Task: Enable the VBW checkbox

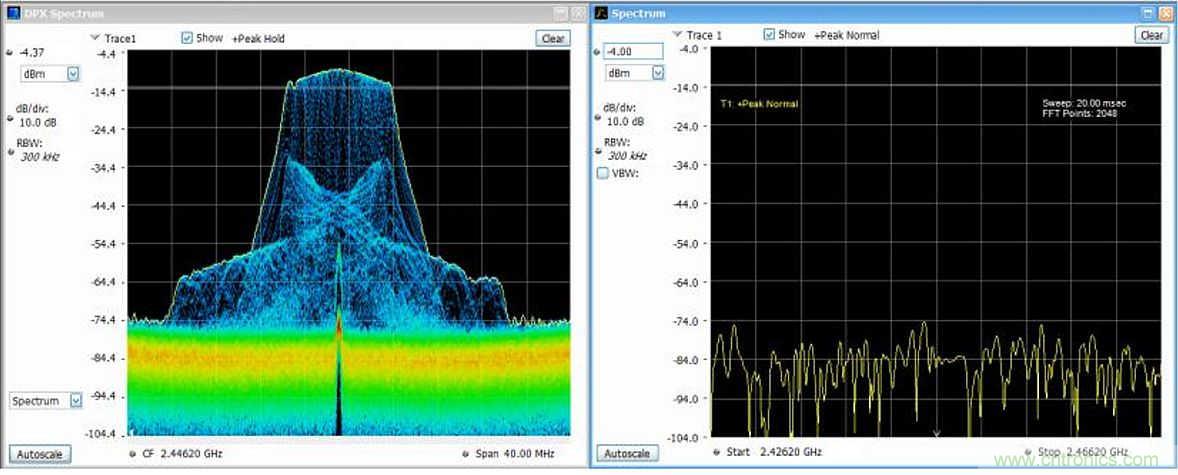Action: click(x=602, y=173)
